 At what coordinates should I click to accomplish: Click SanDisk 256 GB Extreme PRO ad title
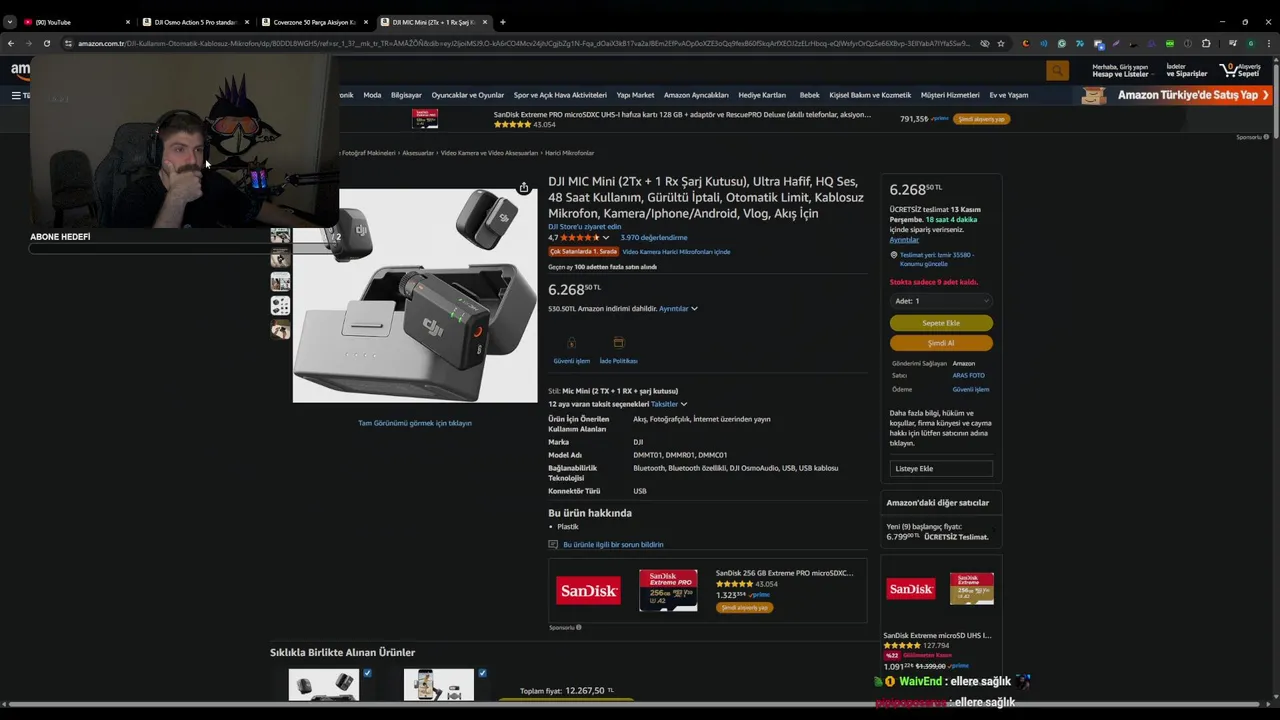784,573
